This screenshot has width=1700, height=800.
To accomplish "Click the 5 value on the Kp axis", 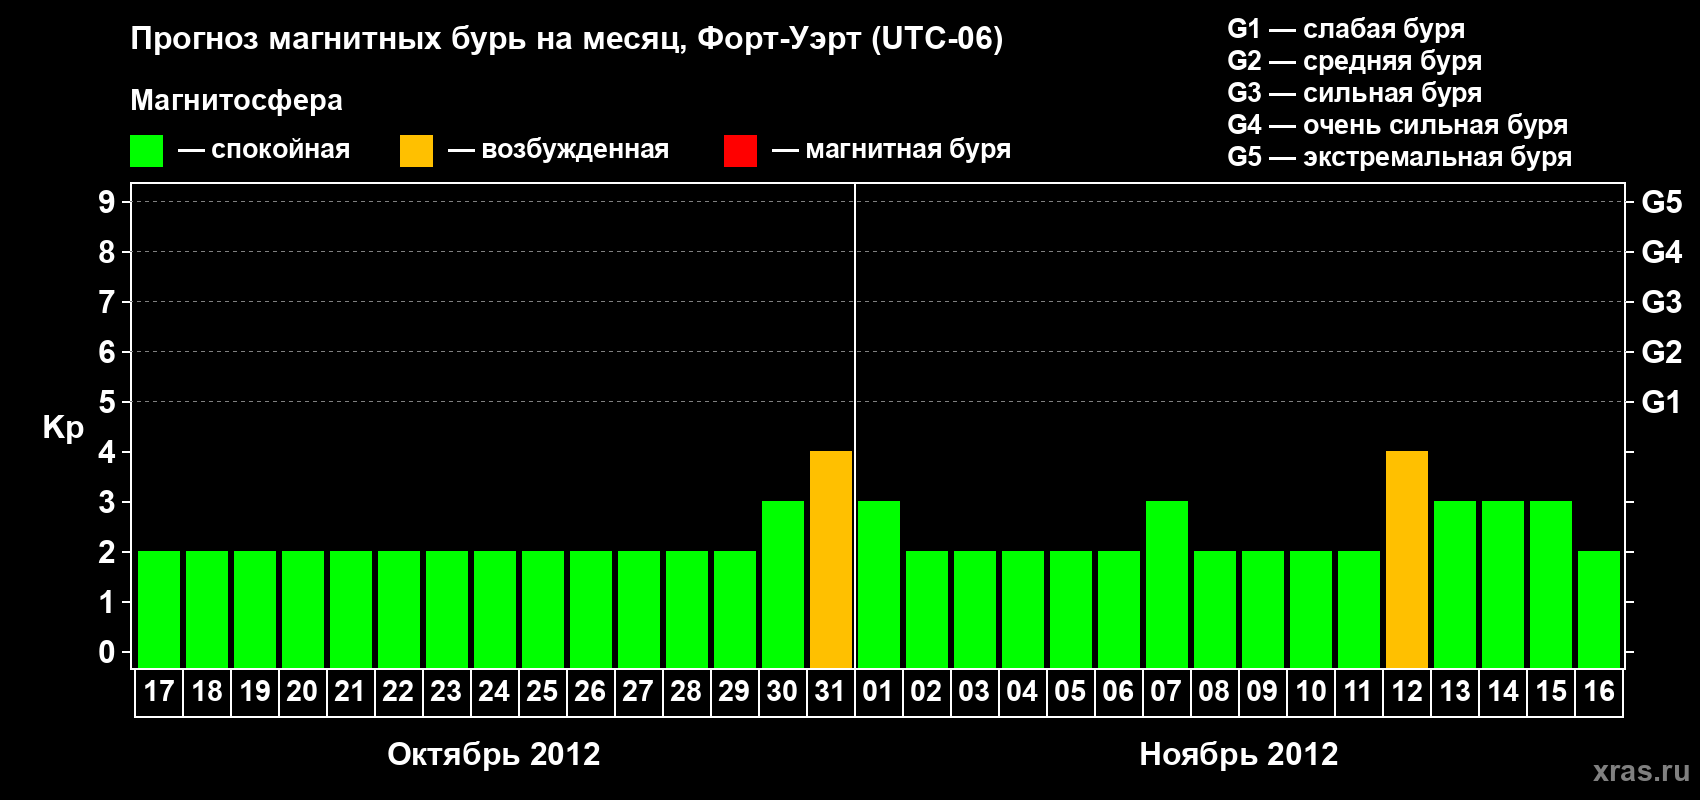I will [107, 402].
